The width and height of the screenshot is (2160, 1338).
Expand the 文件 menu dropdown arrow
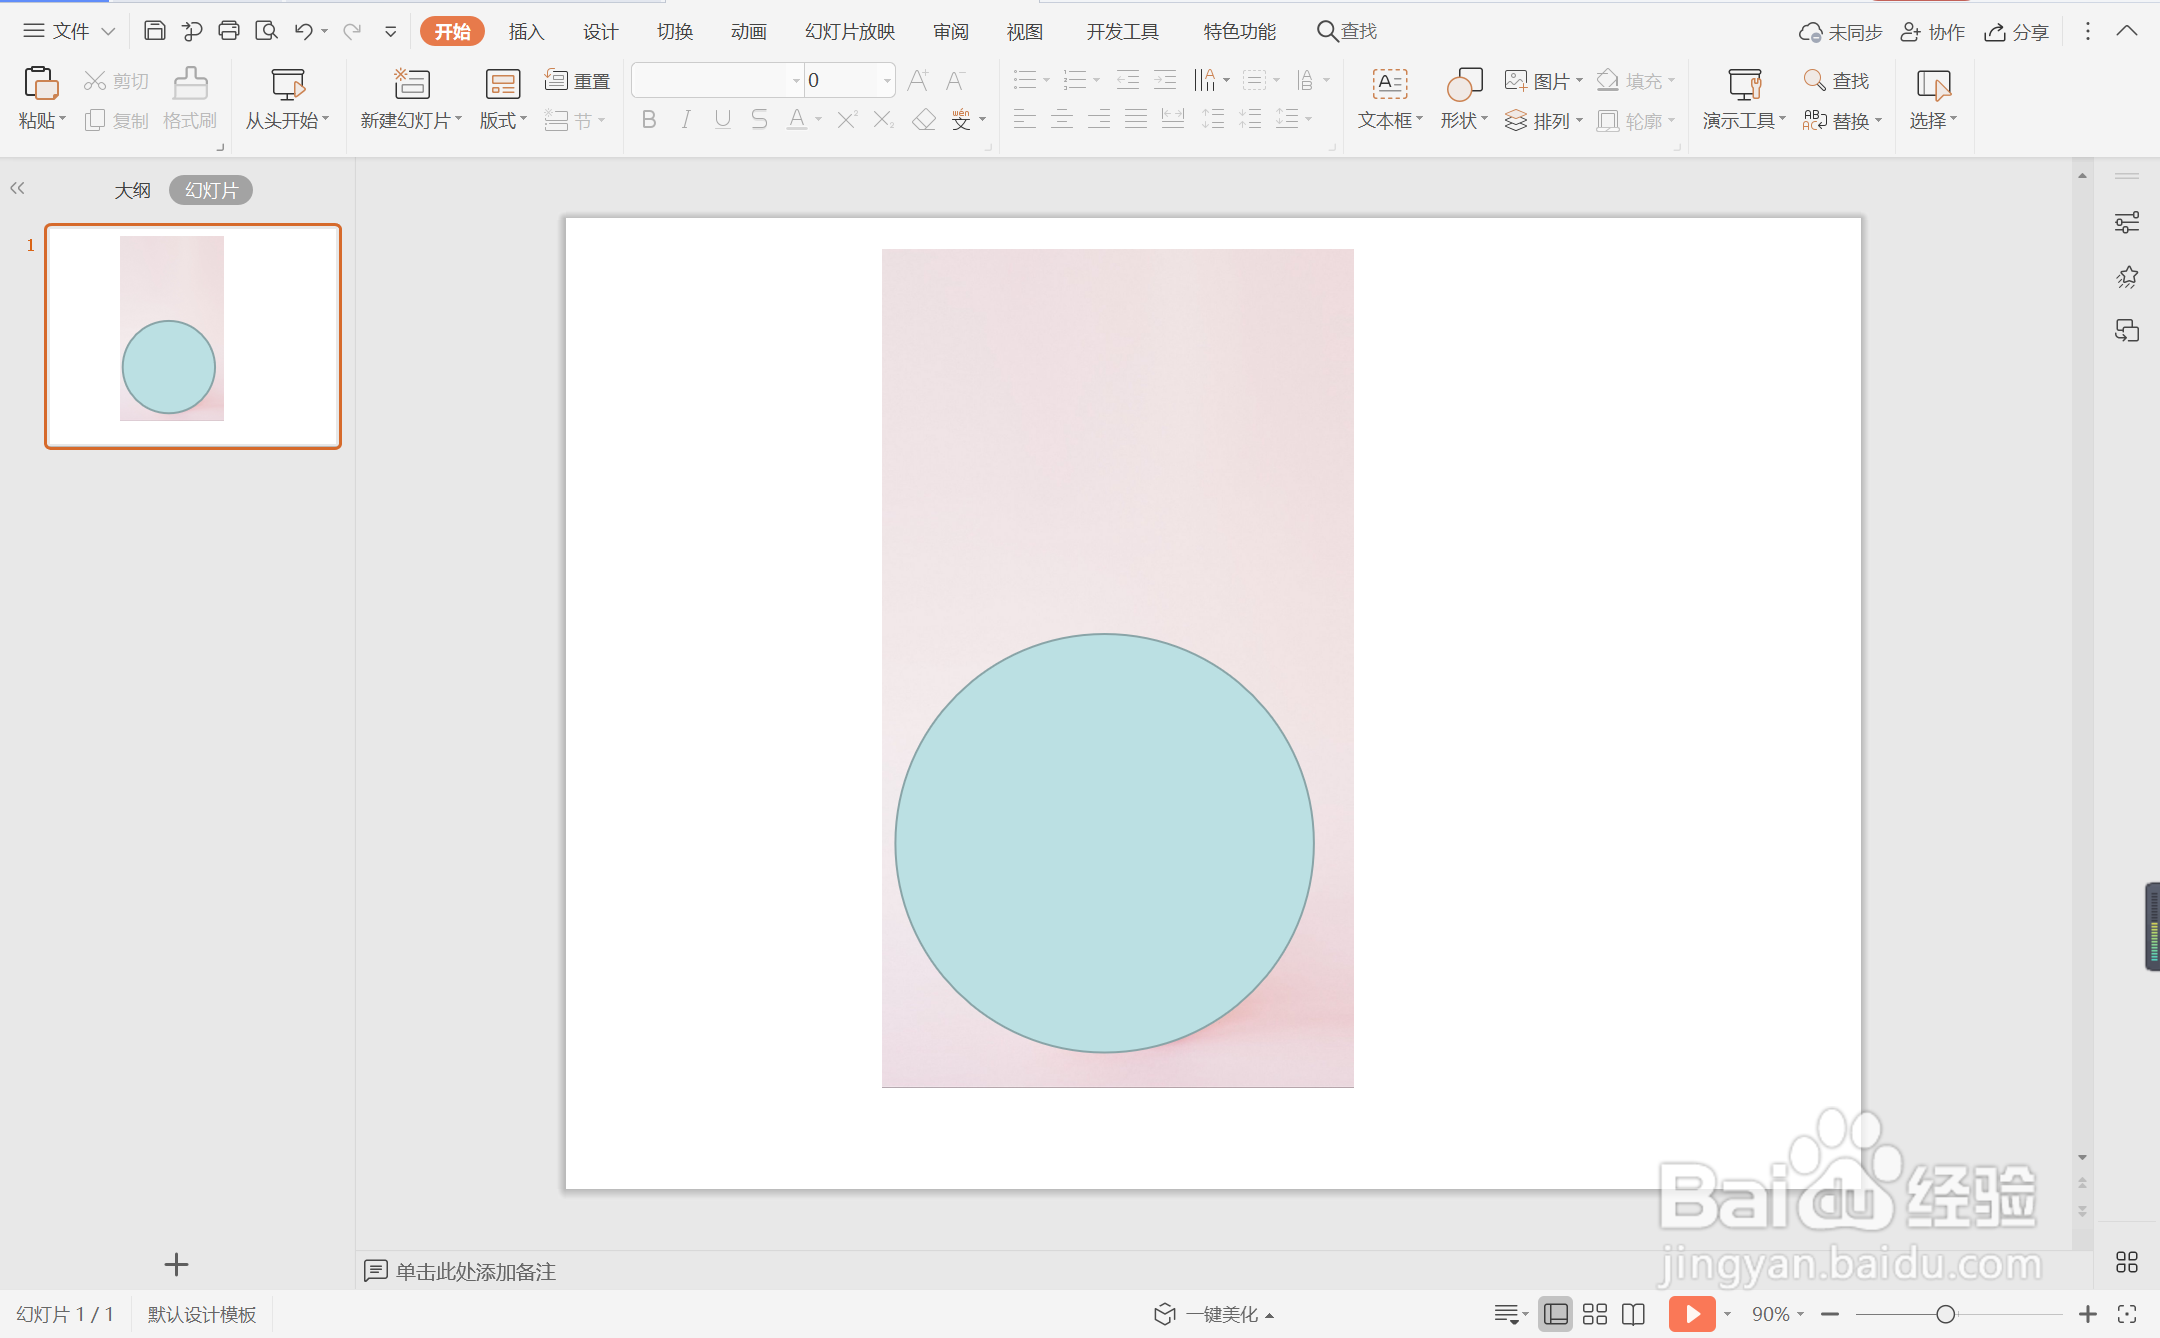coord(108,32)
